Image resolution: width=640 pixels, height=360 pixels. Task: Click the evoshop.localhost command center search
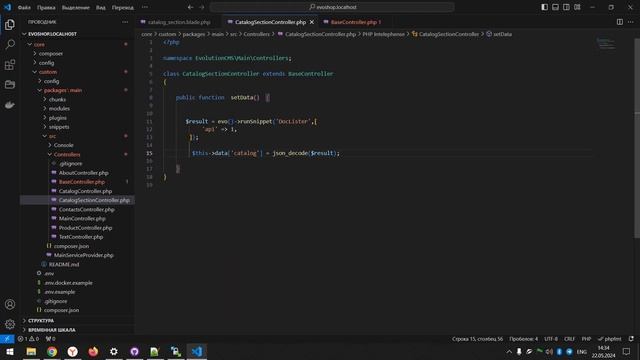point(332,7)
